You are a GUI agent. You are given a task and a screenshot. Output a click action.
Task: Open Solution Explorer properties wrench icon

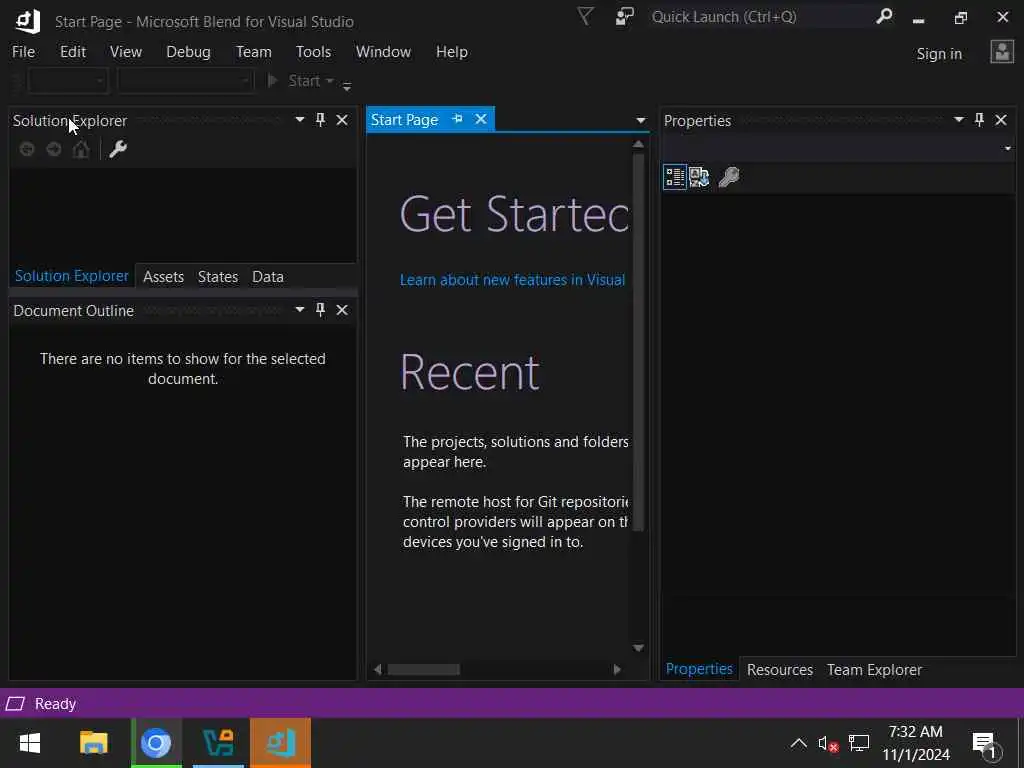point(118,149)
